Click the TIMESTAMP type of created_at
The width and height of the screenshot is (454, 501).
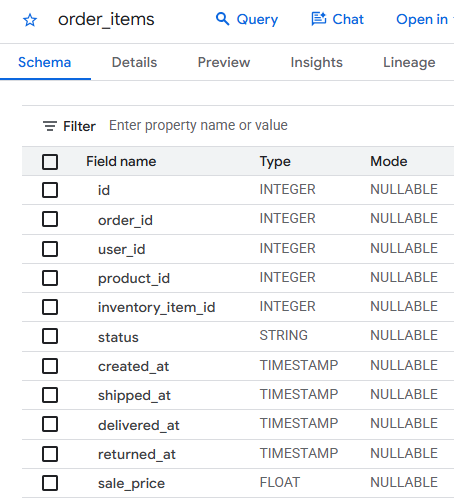(299, 365)
